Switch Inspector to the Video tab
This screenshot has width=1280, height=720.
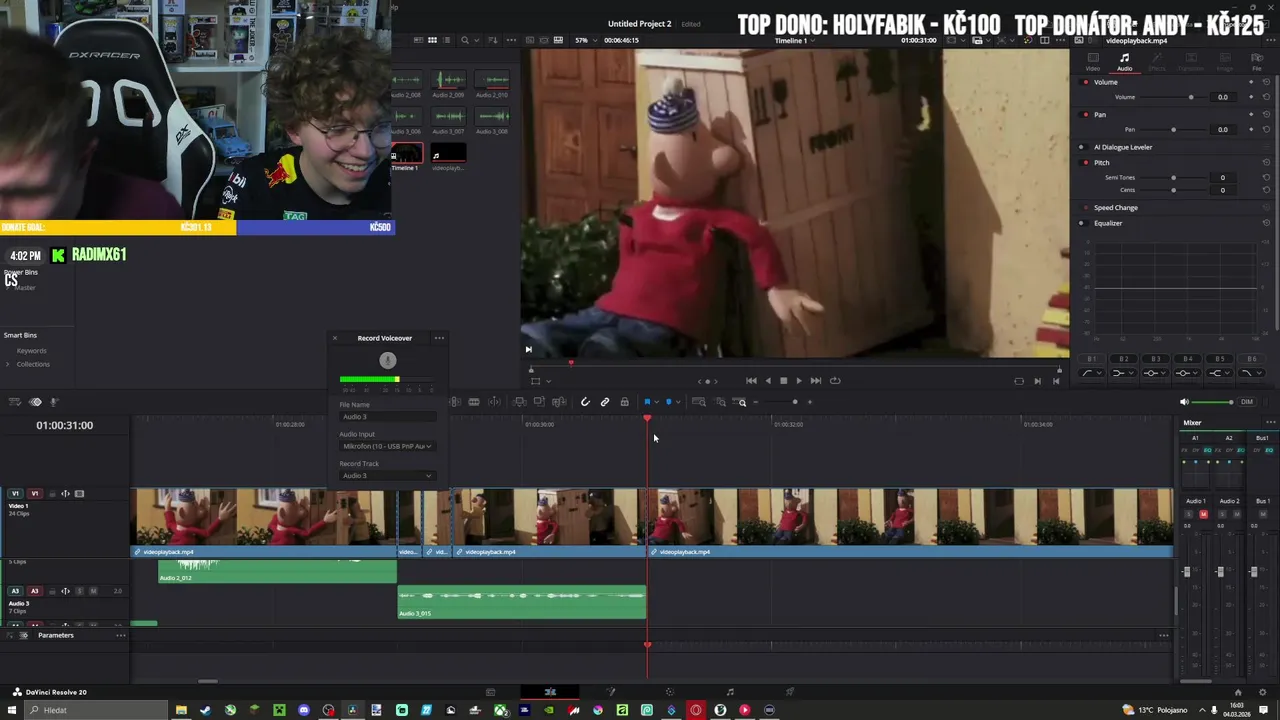tap(1093, 62)
